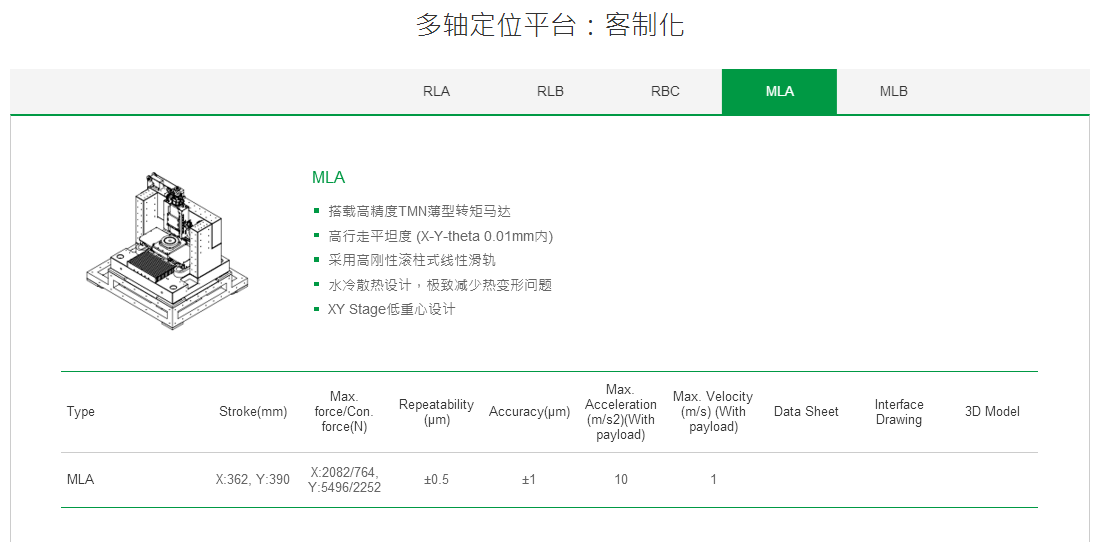Click the page title 多轴定位平台：客制化
The image size is (1098, 542).
coord(549,25)
